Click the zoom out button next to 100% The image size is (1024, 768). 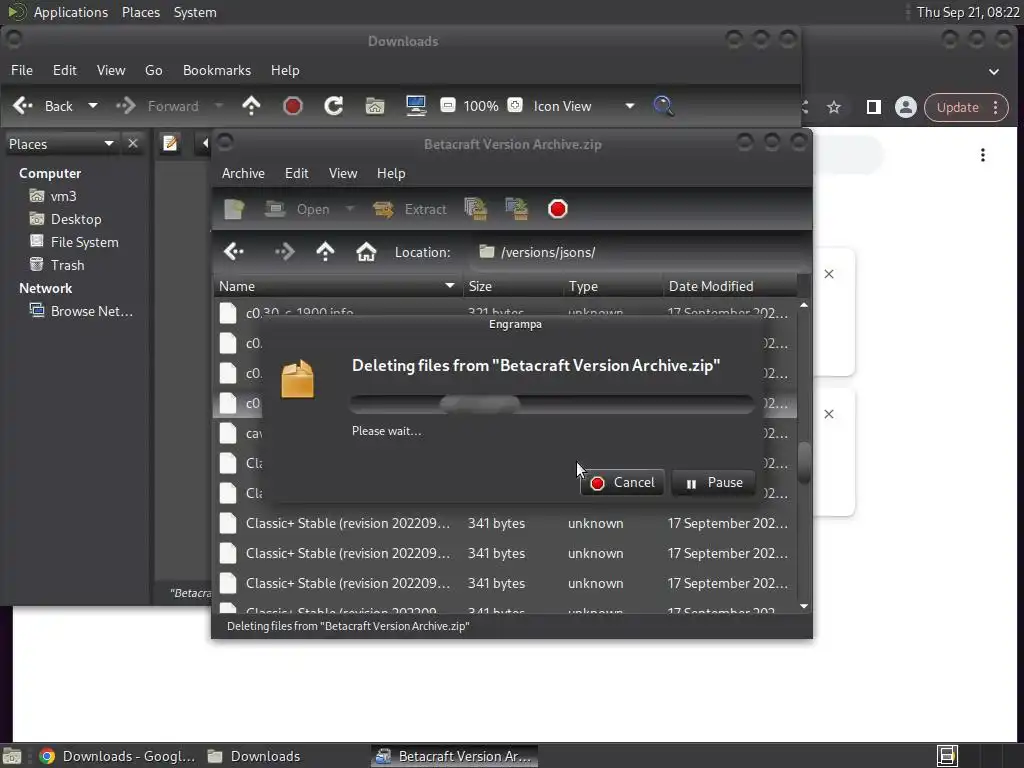448,105
